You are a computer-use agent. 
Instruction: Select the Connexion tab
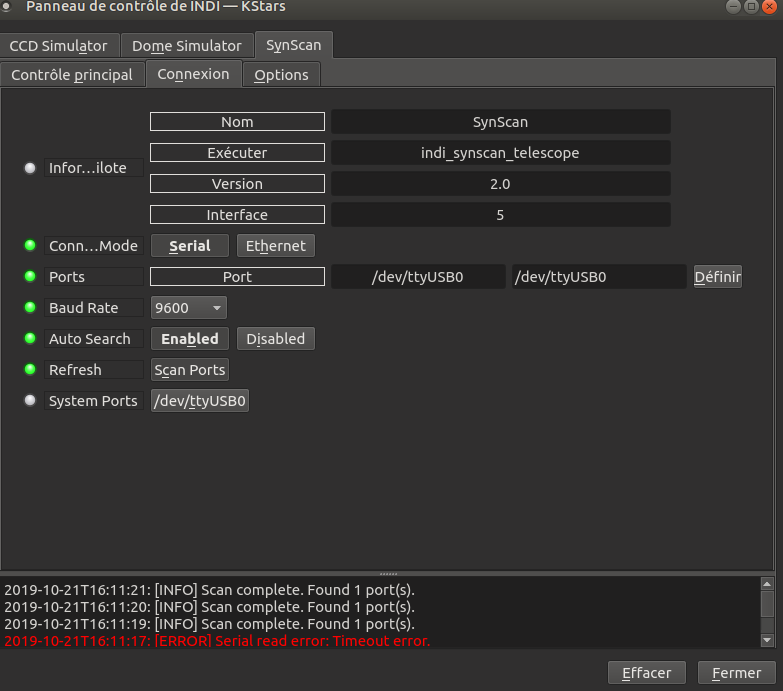193,74
